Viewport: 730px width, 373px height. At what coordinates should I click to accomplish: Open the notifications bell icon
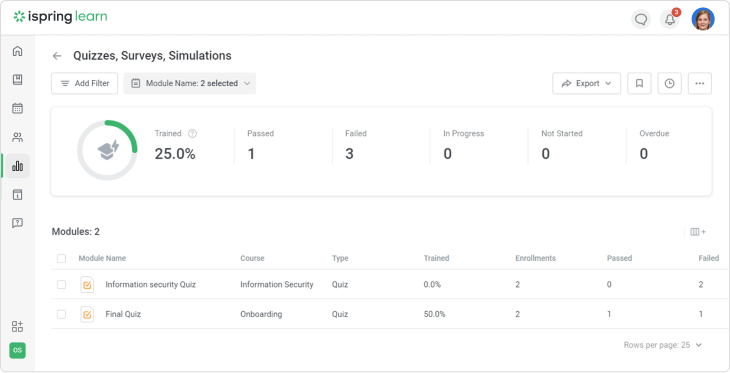tap(670, 20)
